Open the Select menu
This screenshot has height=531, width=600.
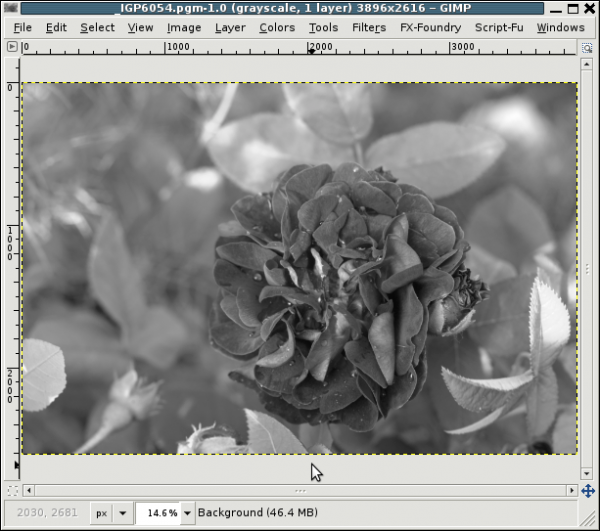97,28
